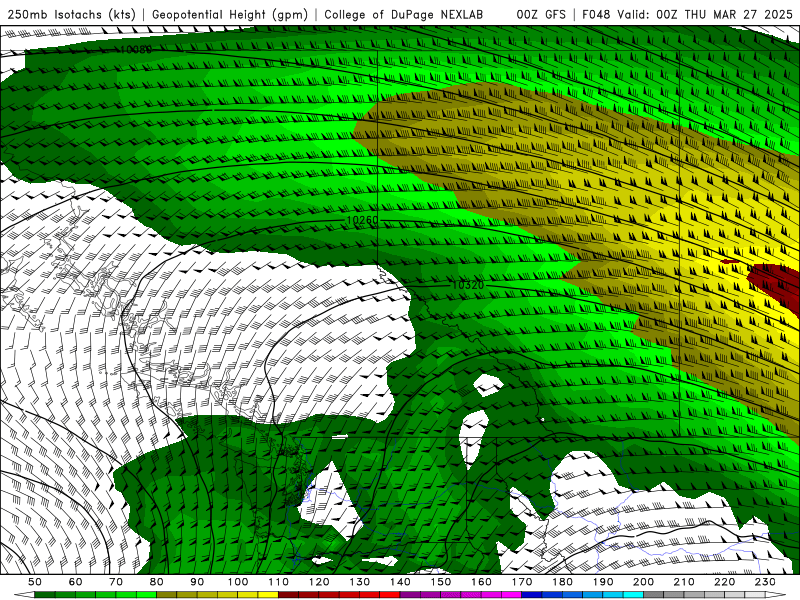This screenshot has width=800, height=600.
Task: Click the colorbar label 60
Action: [76, 582]
